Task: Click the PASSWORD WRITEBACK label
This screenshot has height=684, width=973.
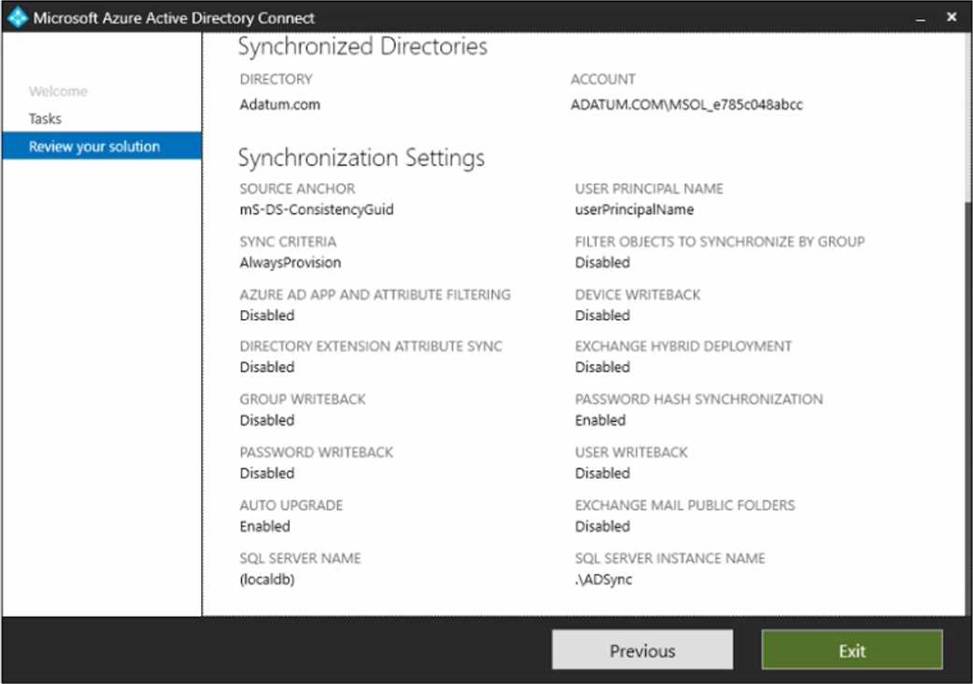Action: click(x=316, y=452)
